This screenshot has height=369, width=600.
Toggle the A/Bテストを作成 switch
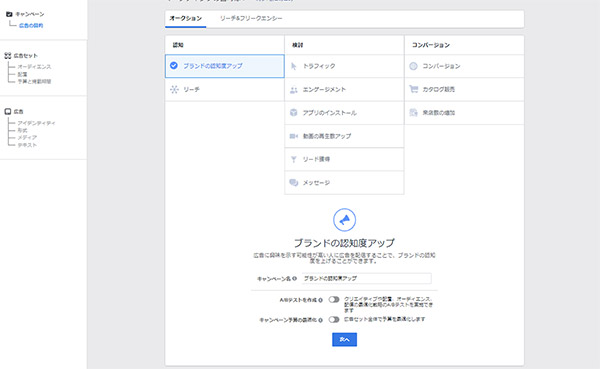click(x=334, y=300)
